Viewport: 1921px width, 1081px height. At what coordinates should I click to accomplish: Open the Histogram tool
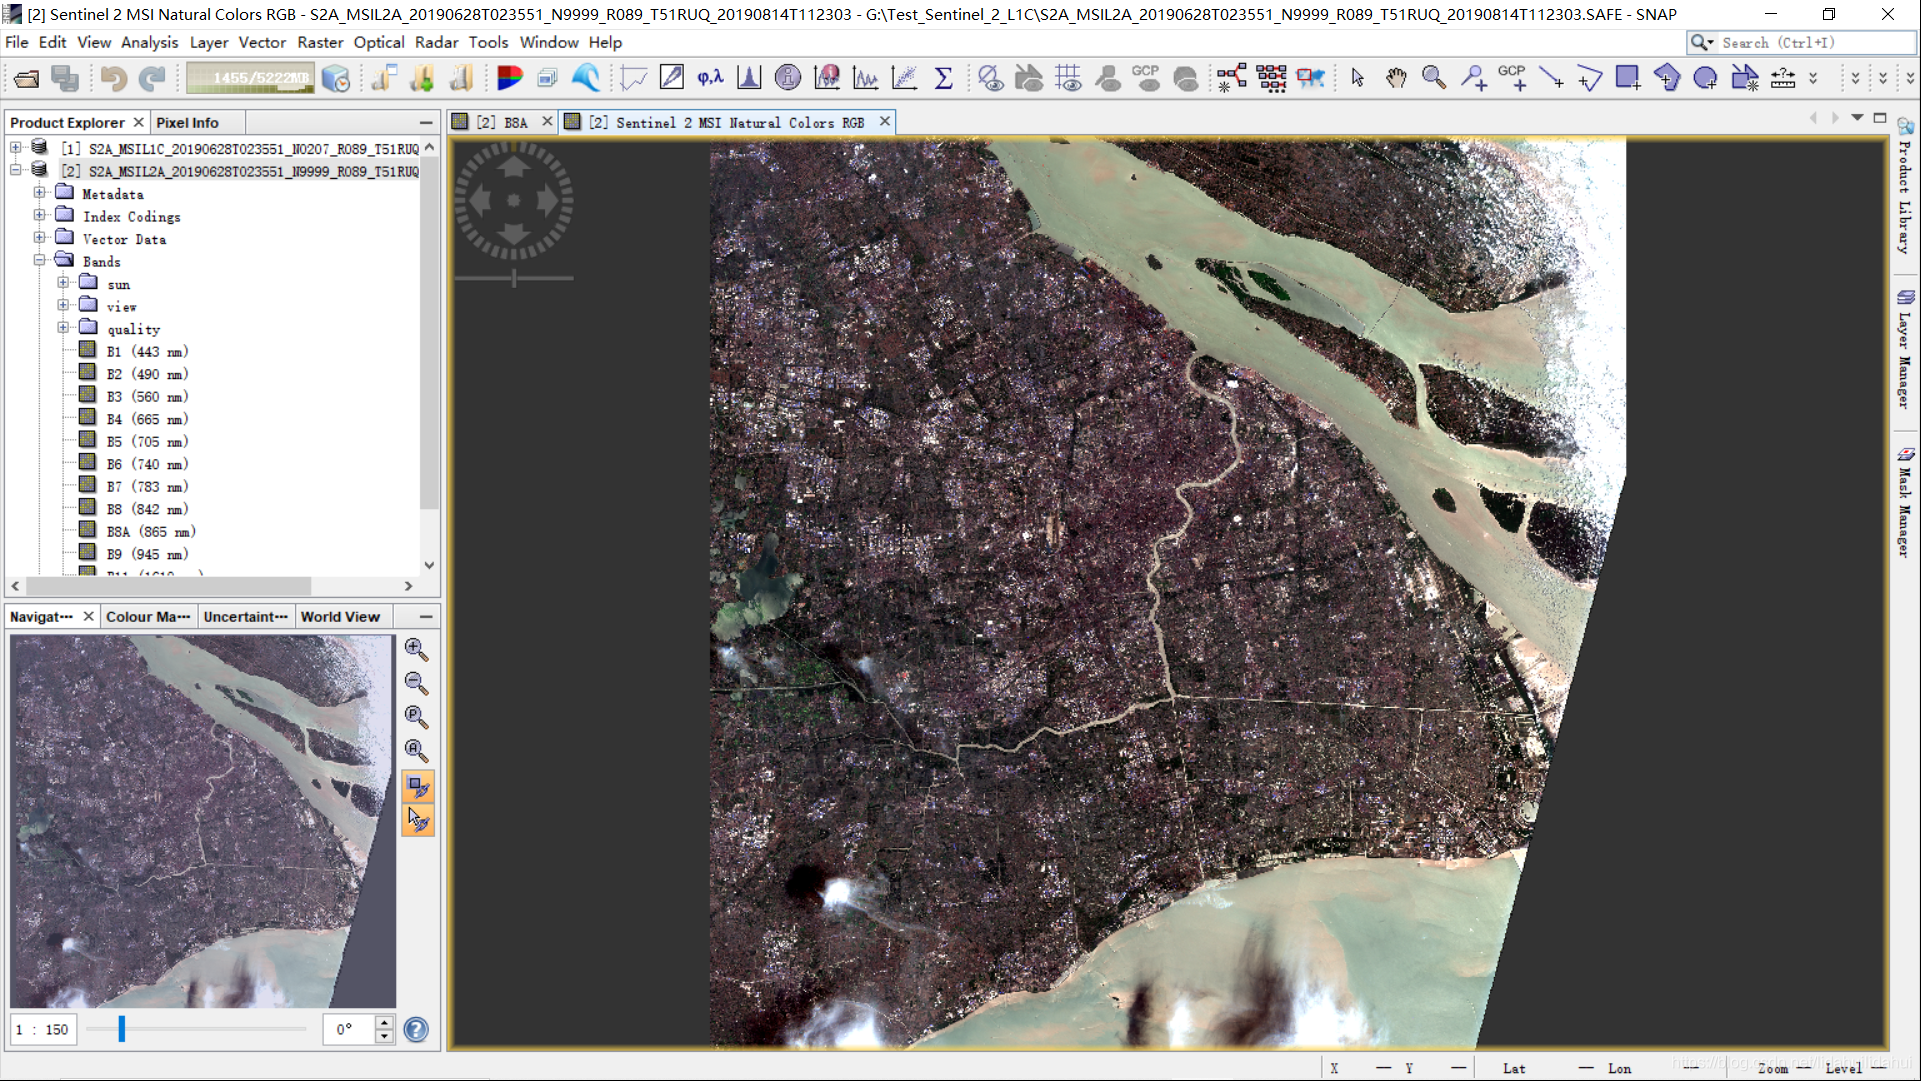pos(749,78)
